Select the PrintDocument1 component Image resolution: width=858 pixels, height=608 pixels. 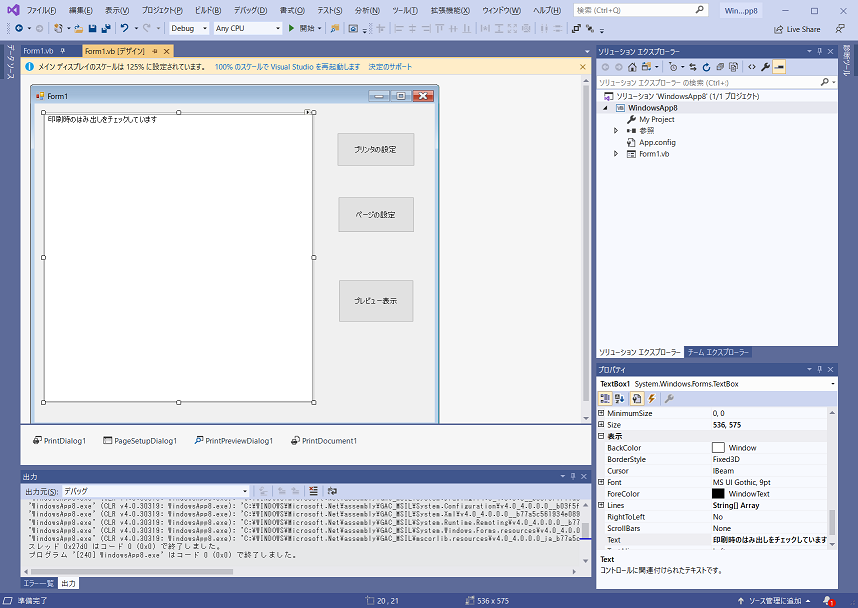pos(324,441)
